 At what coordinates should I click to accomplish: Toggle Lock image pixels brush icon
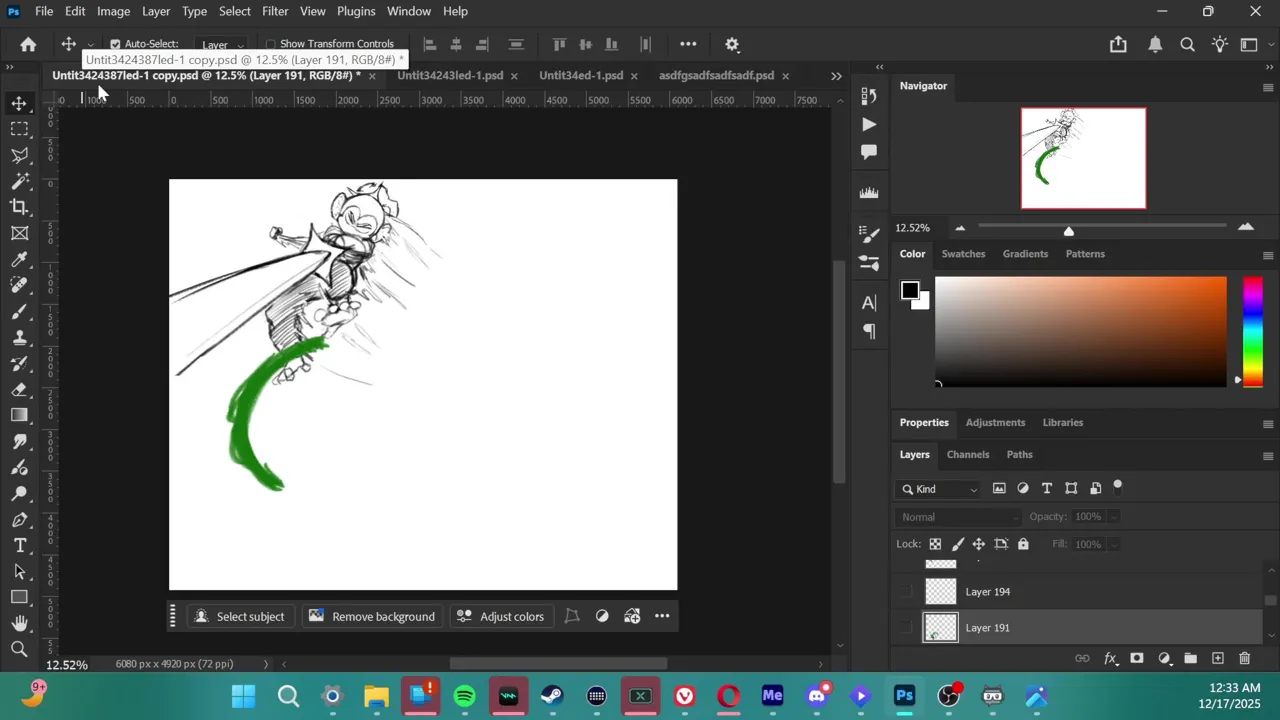(x=957, y=544)
